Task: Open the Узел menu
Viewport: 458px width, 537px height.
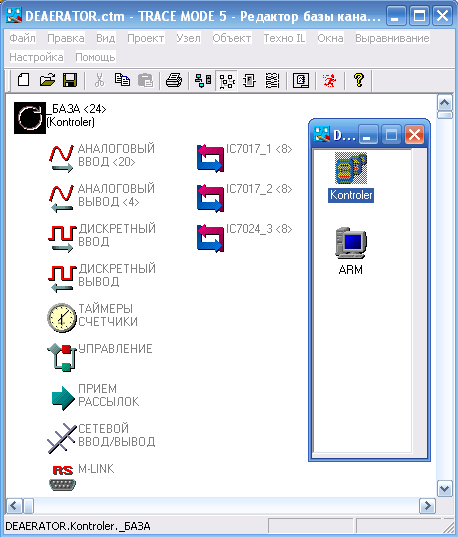Action: coord(188,38)
